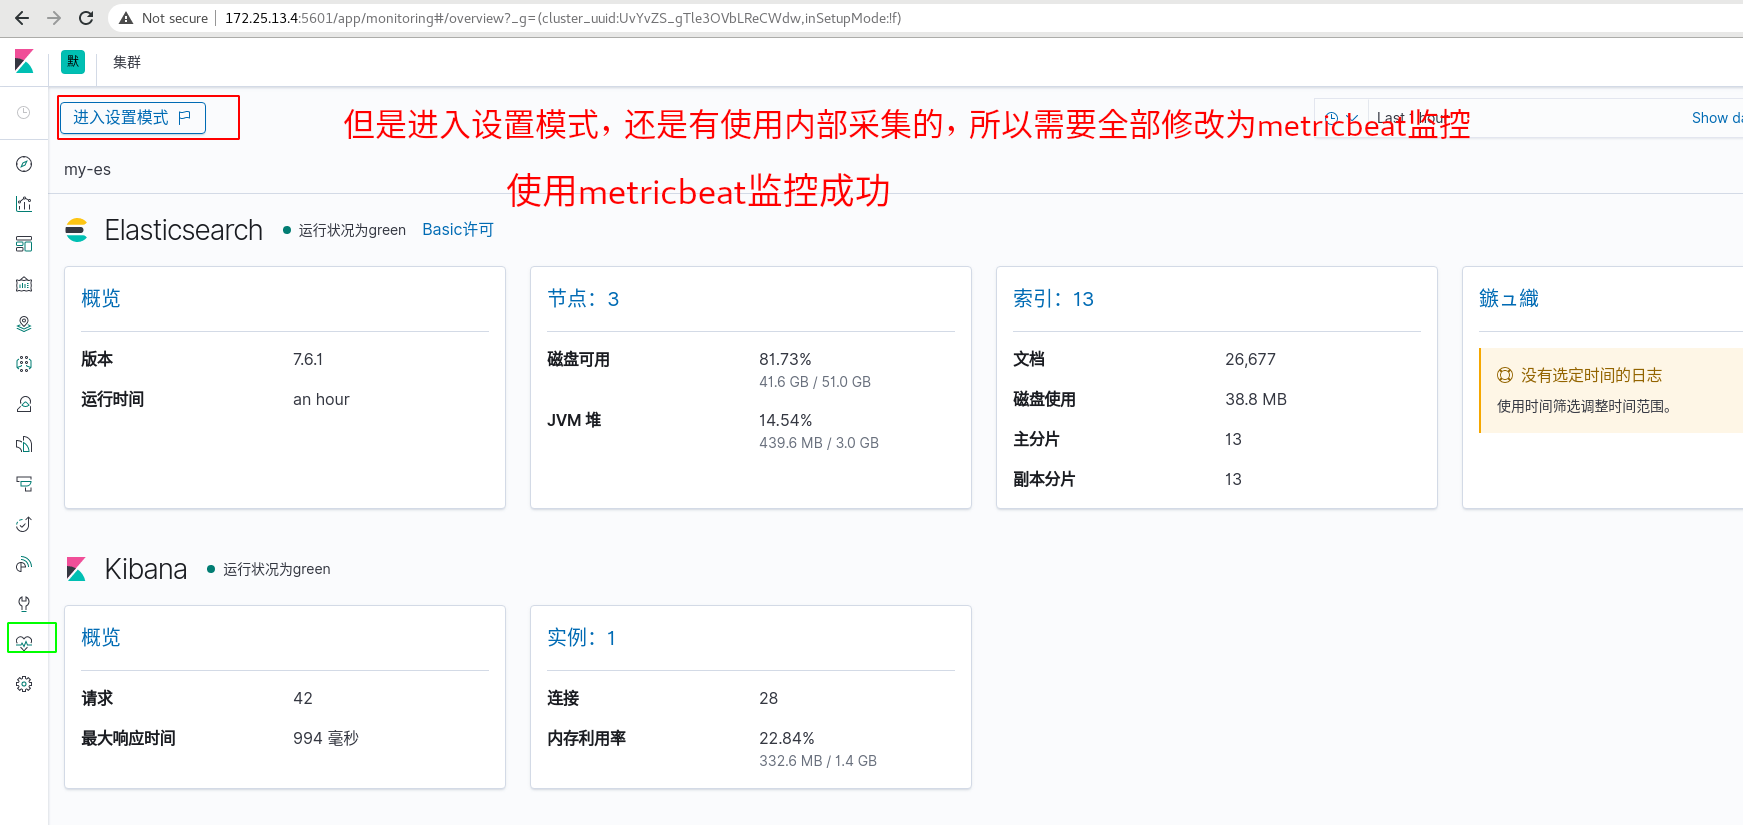This screenshot has width=1743, height=825.
Task: Open Machine Learning from the sidebar
Action: click(24, 364)
